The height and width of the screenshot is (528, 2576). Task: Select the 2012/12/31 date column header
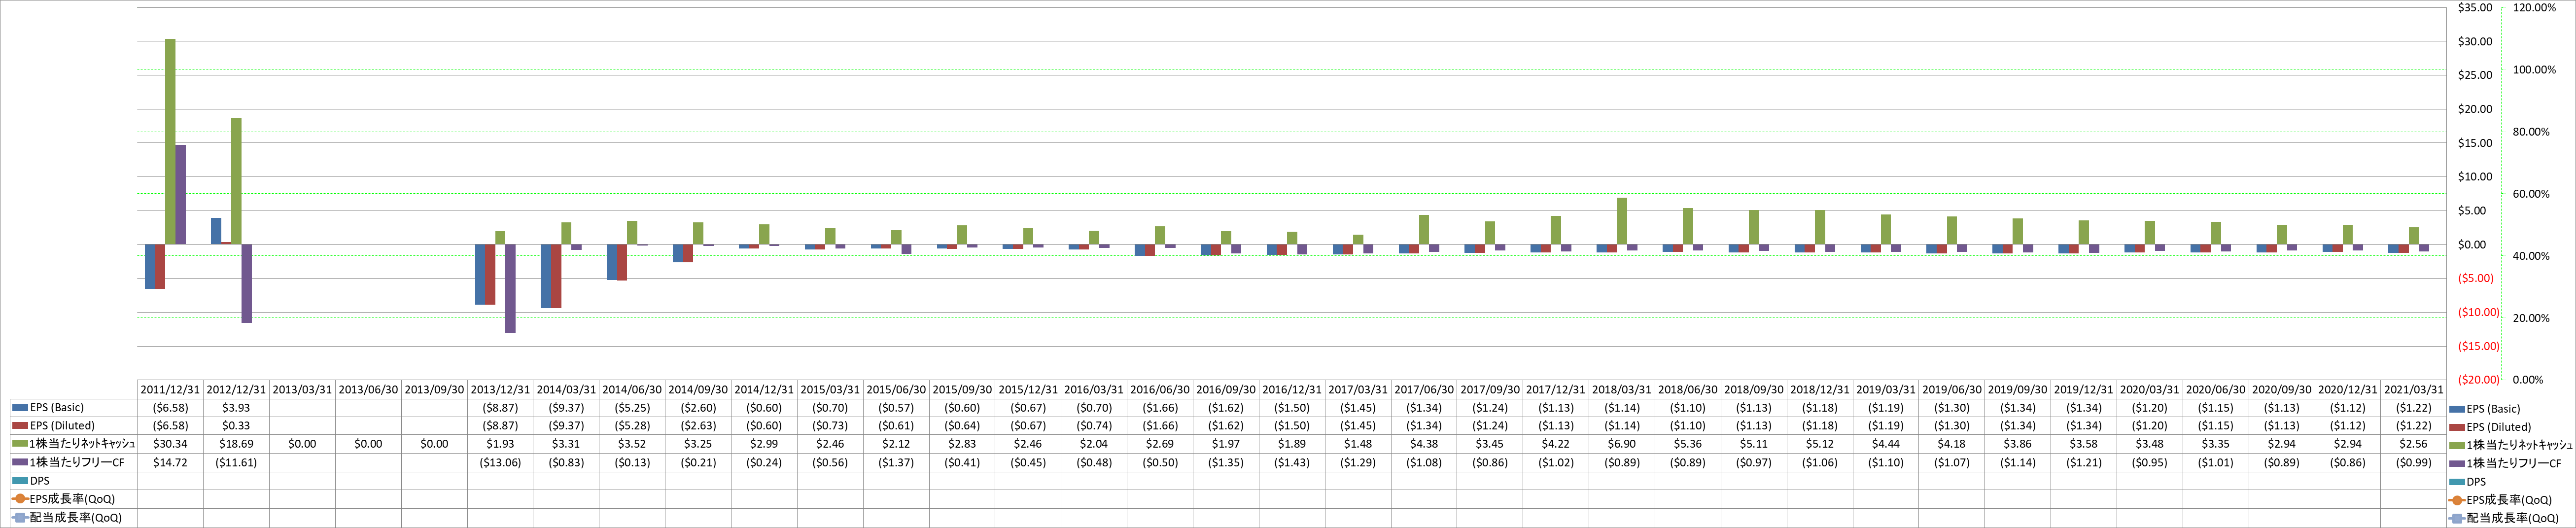[x=236, y=390]
